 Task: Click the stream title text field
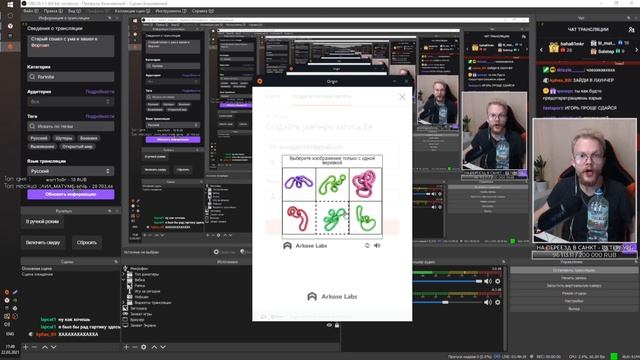[x=71, y=46]
